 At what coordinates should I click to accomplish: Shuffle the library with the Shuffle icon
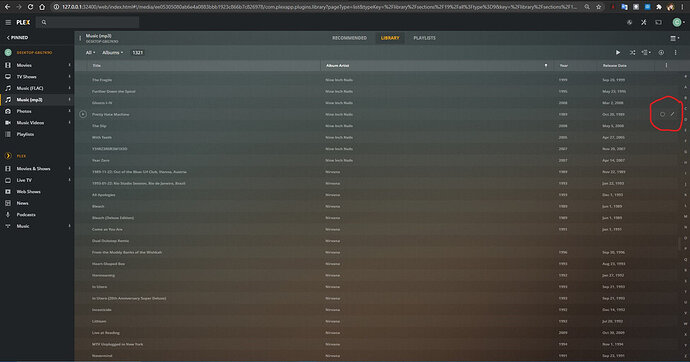click(x=632, y=53)
